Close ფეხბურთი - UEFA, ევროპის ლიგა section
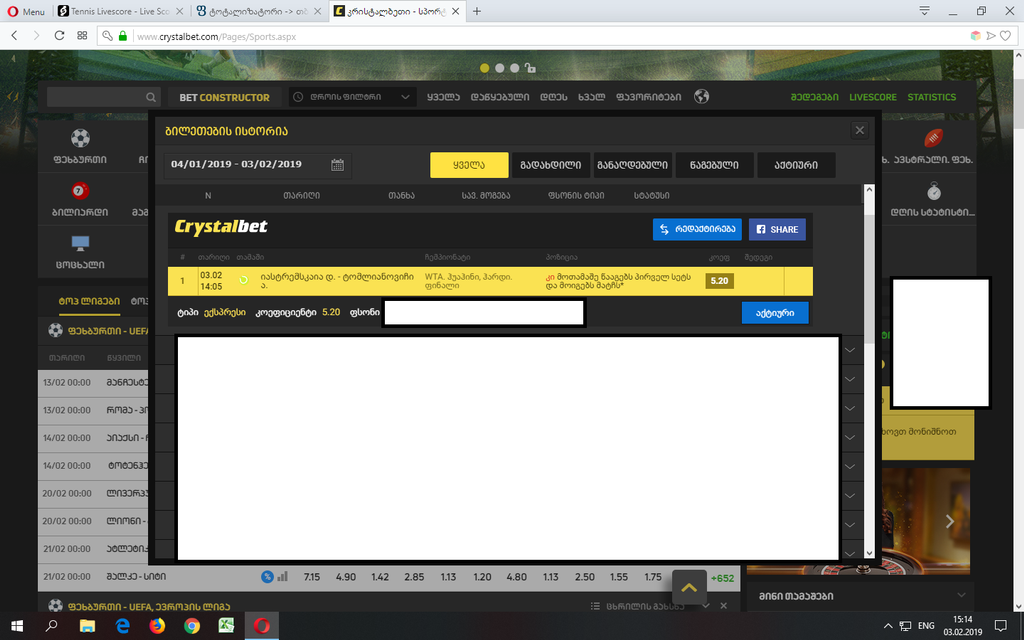 [x=724, y=606]
